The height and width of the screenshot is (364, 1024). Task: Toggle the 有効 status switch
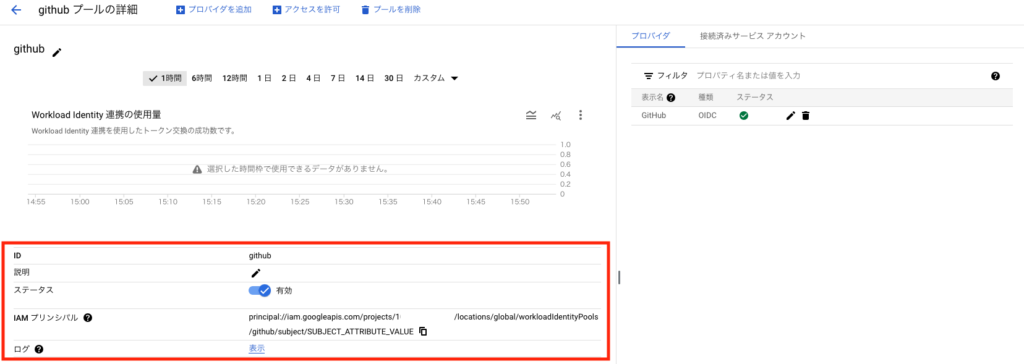coord(259,290)
